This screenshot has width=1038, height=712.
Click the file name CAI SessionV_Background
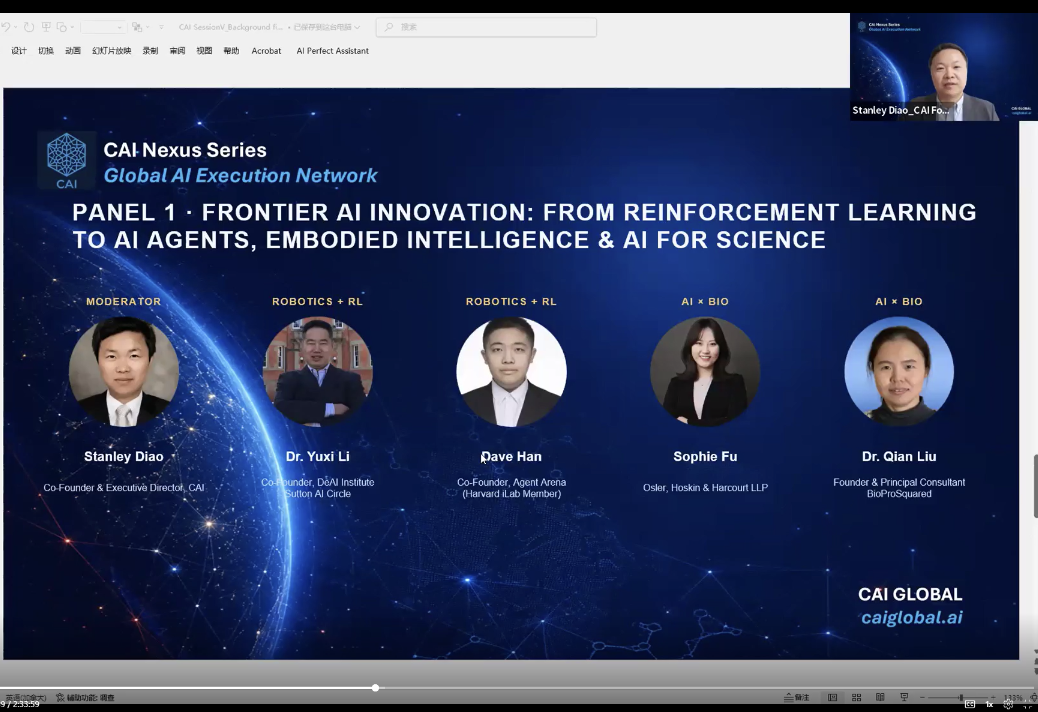[230, 27]
